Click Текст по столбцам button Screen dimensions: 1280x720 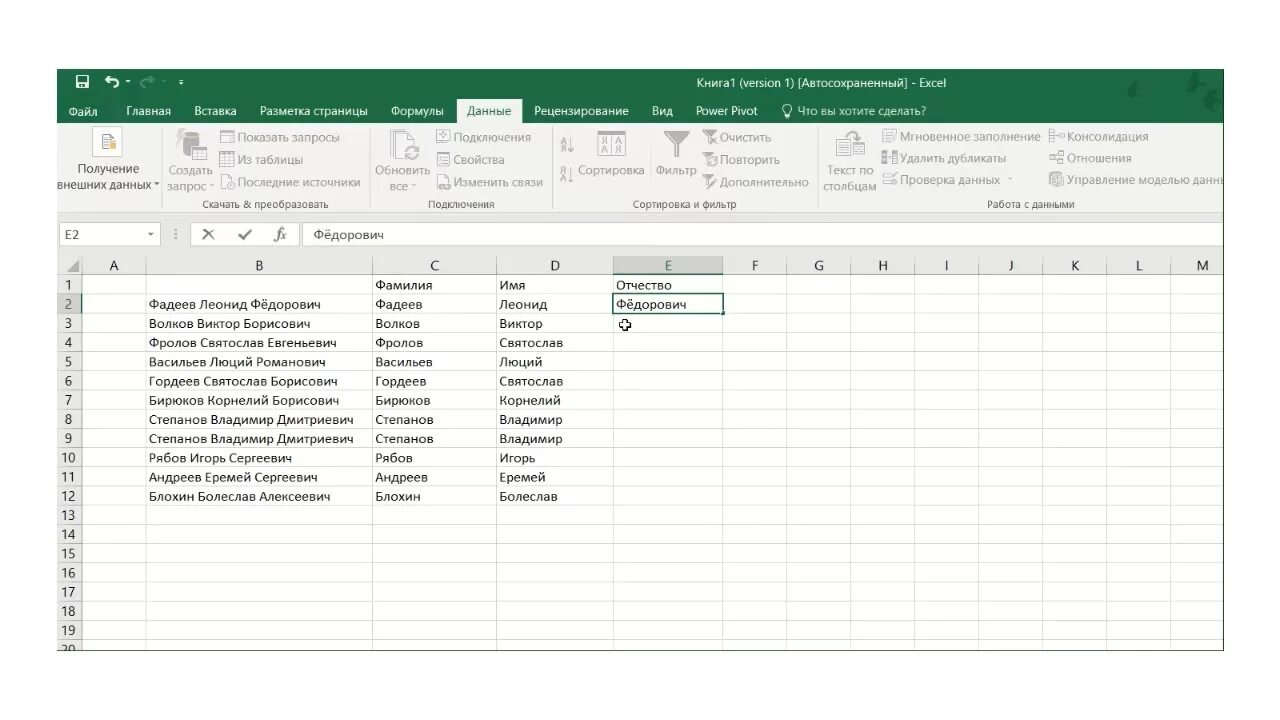(x=850, y=160)
